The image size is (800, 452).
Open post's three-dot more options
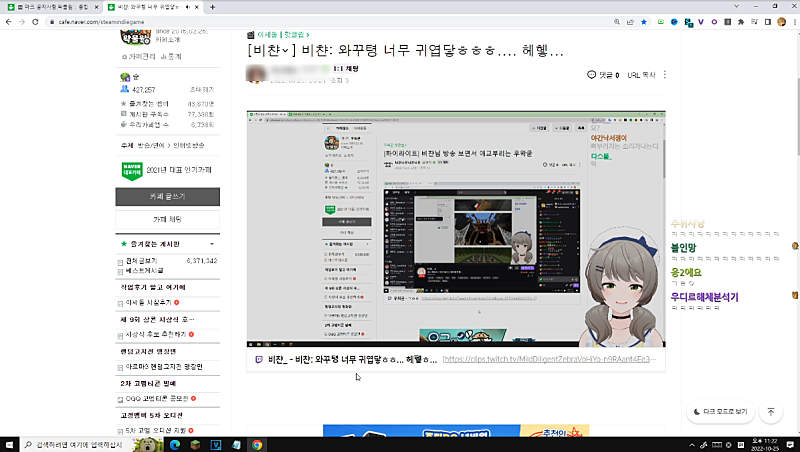[x=664, y=75]
